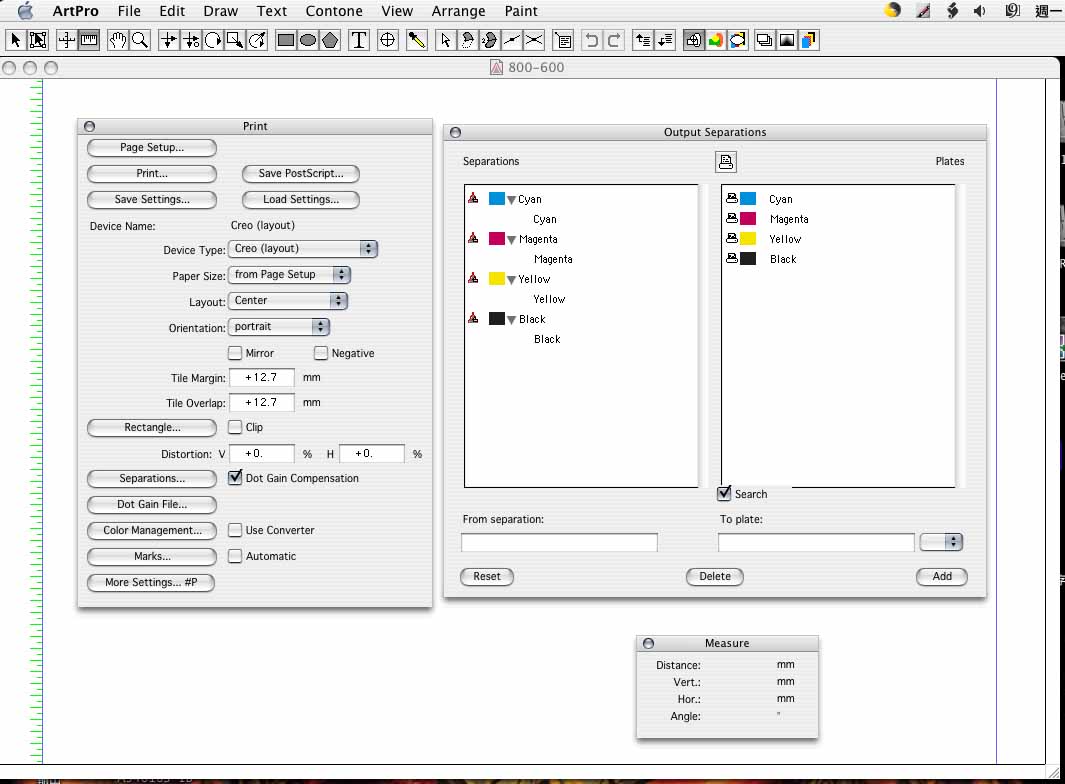Check the Use Converter option

tap(235, 530)
